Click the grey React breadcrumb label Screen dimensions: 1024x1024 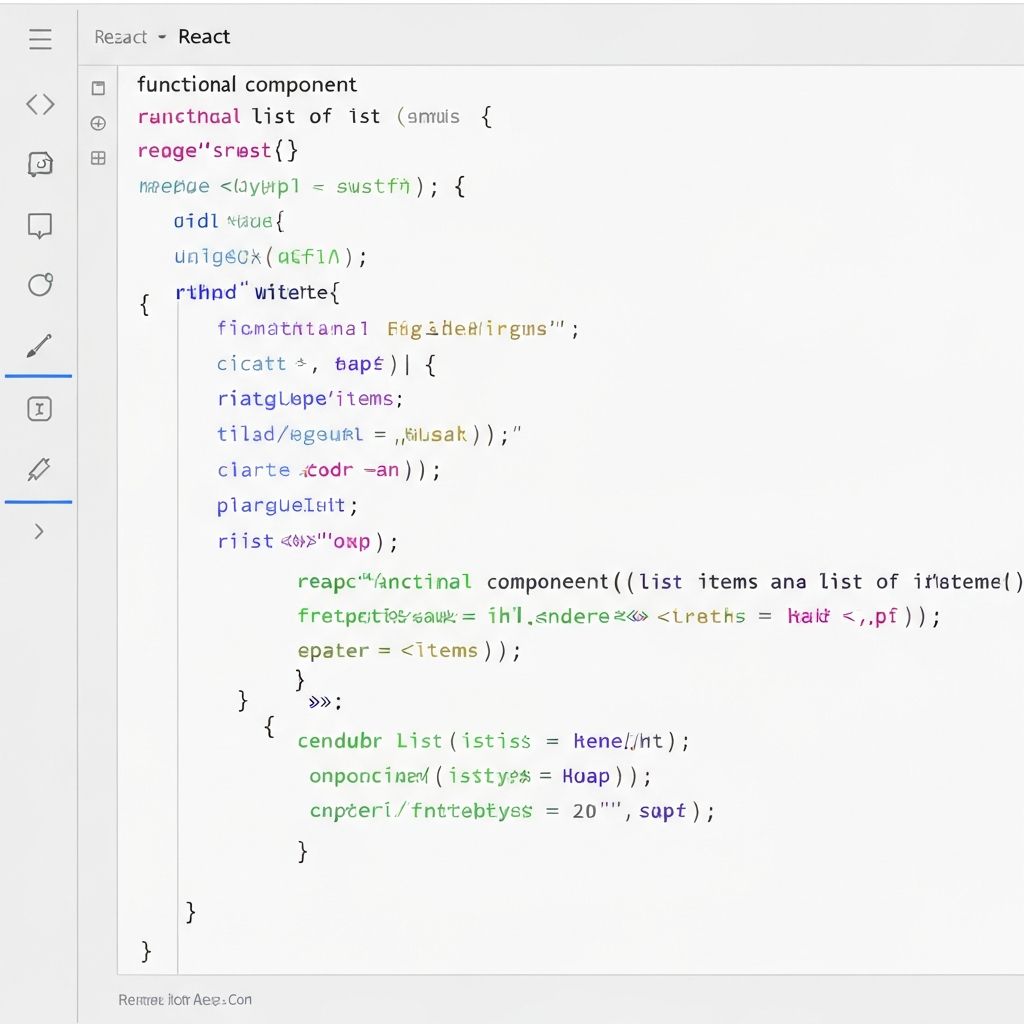click(x=120, y=37)
